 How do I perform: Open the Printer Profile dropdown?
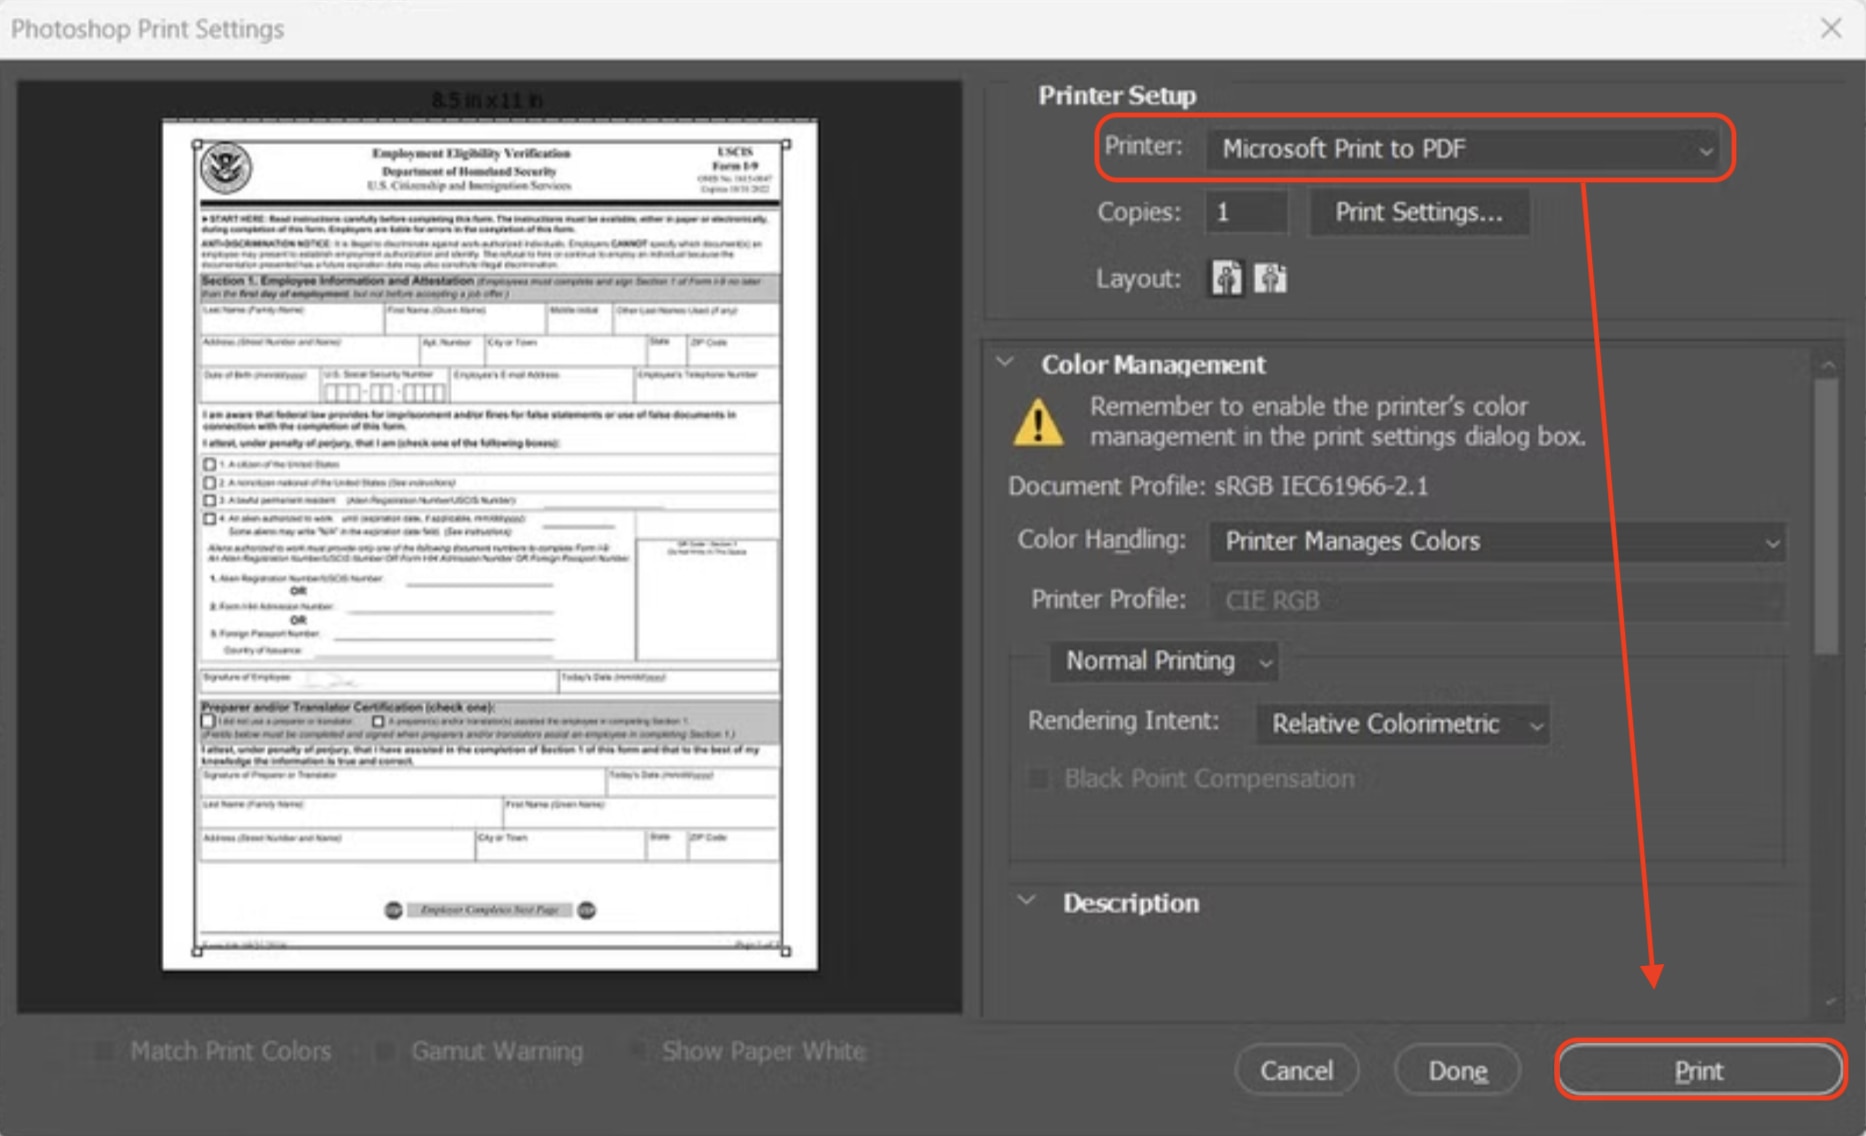[1496, 600]
